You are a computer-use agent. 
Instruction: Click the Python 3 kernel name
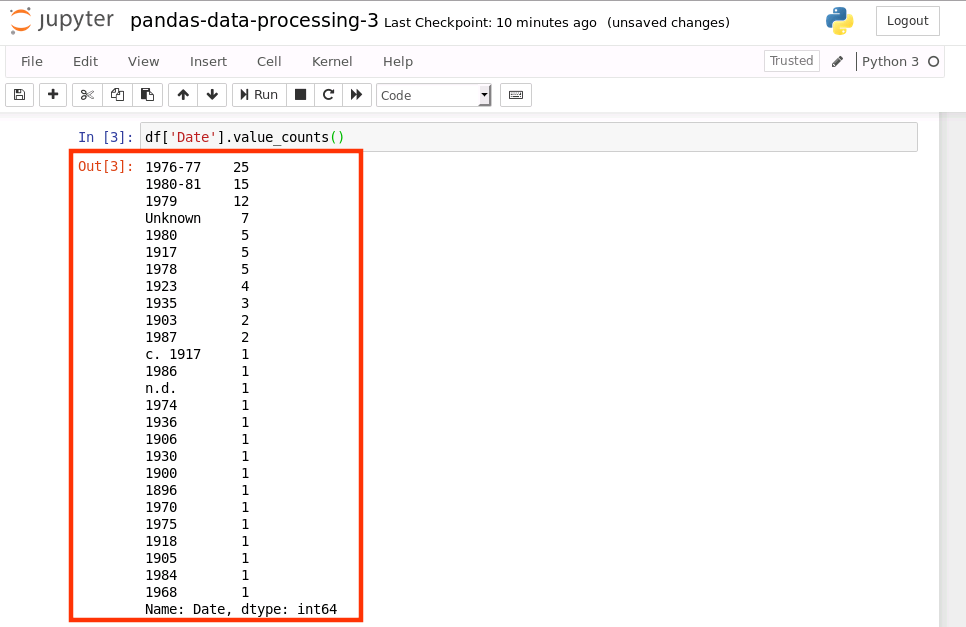(890, 62)
